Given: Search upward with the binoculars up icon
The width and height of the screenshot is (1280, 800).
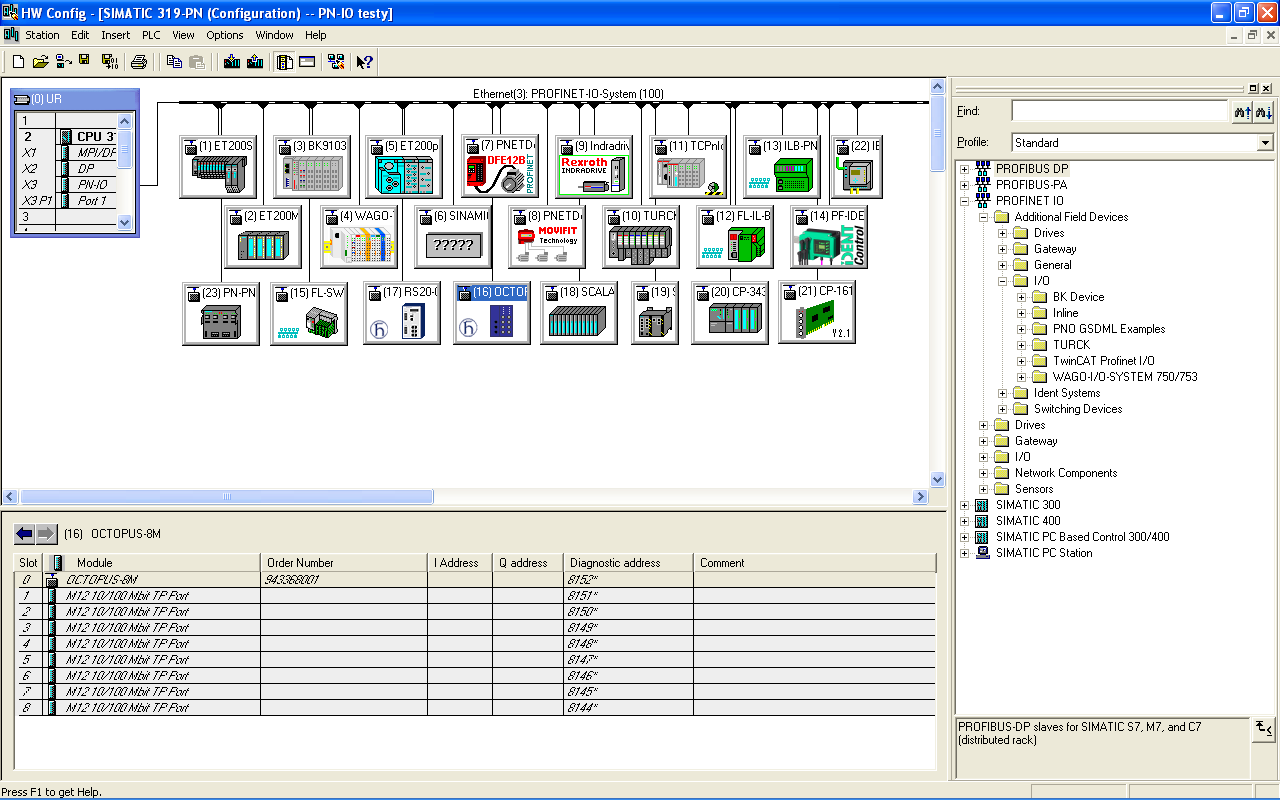Looking at the screenshot, I should pyautogui.click(x=1242, y=112).
